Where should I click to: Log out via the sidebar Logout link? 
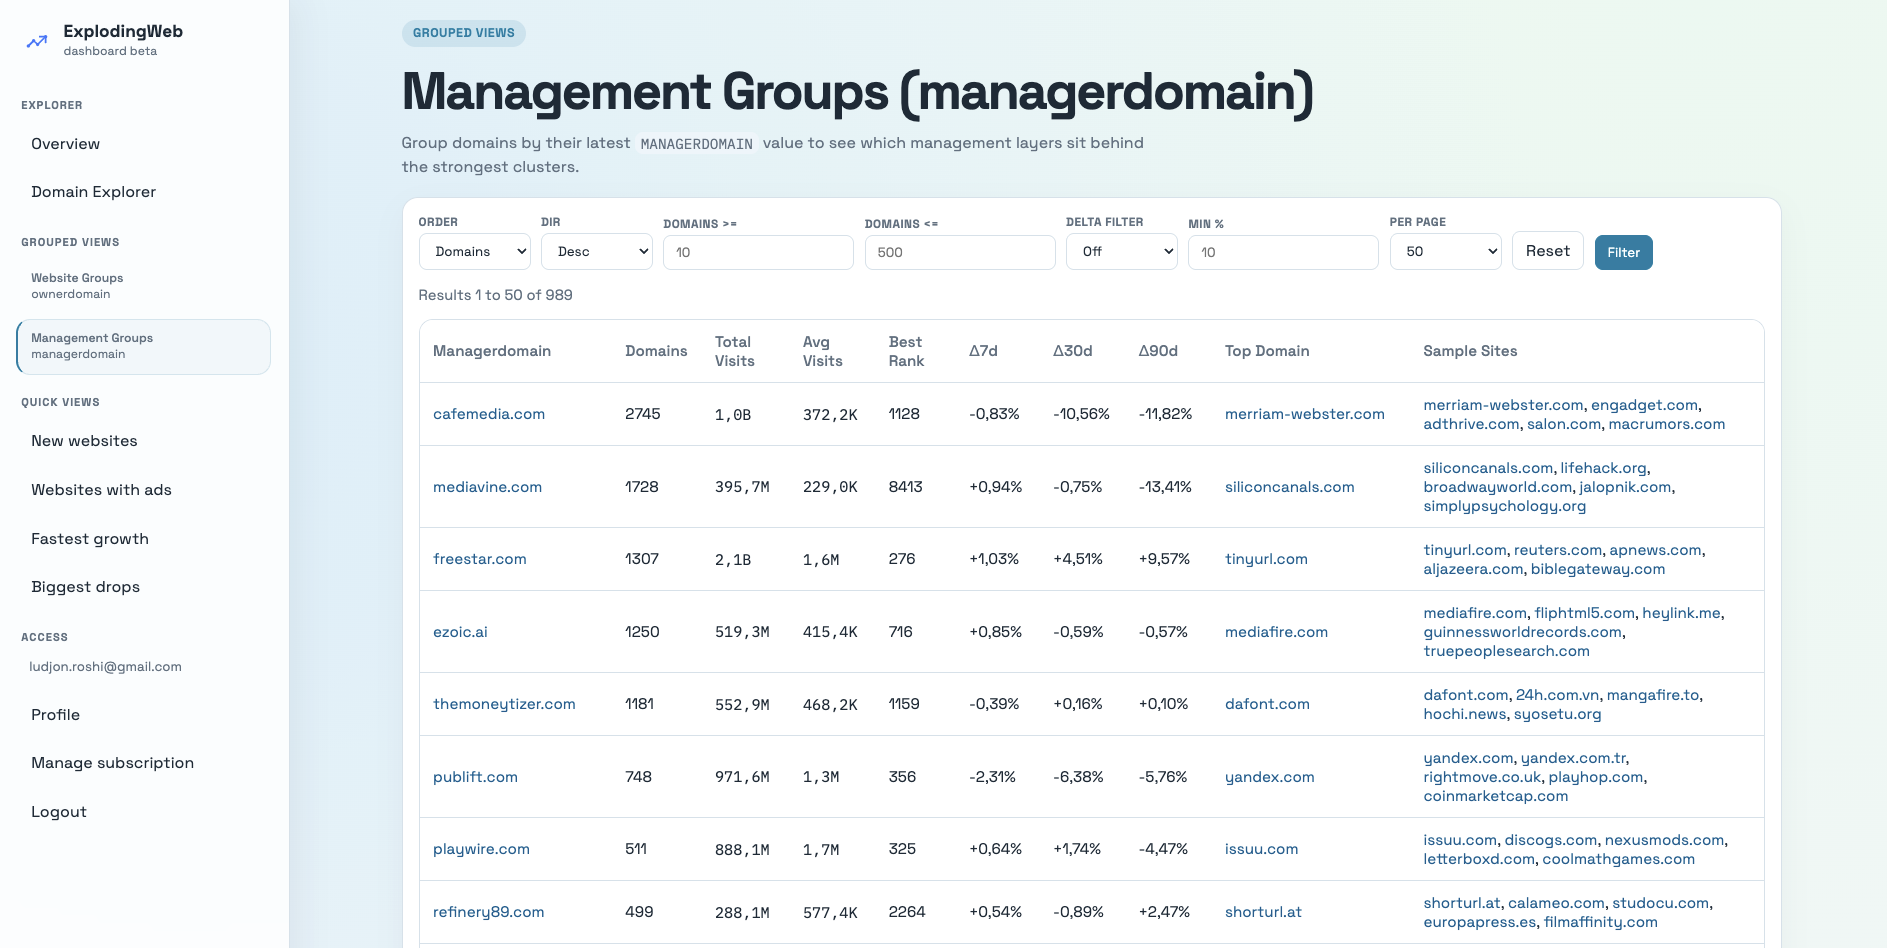[59, 812]
